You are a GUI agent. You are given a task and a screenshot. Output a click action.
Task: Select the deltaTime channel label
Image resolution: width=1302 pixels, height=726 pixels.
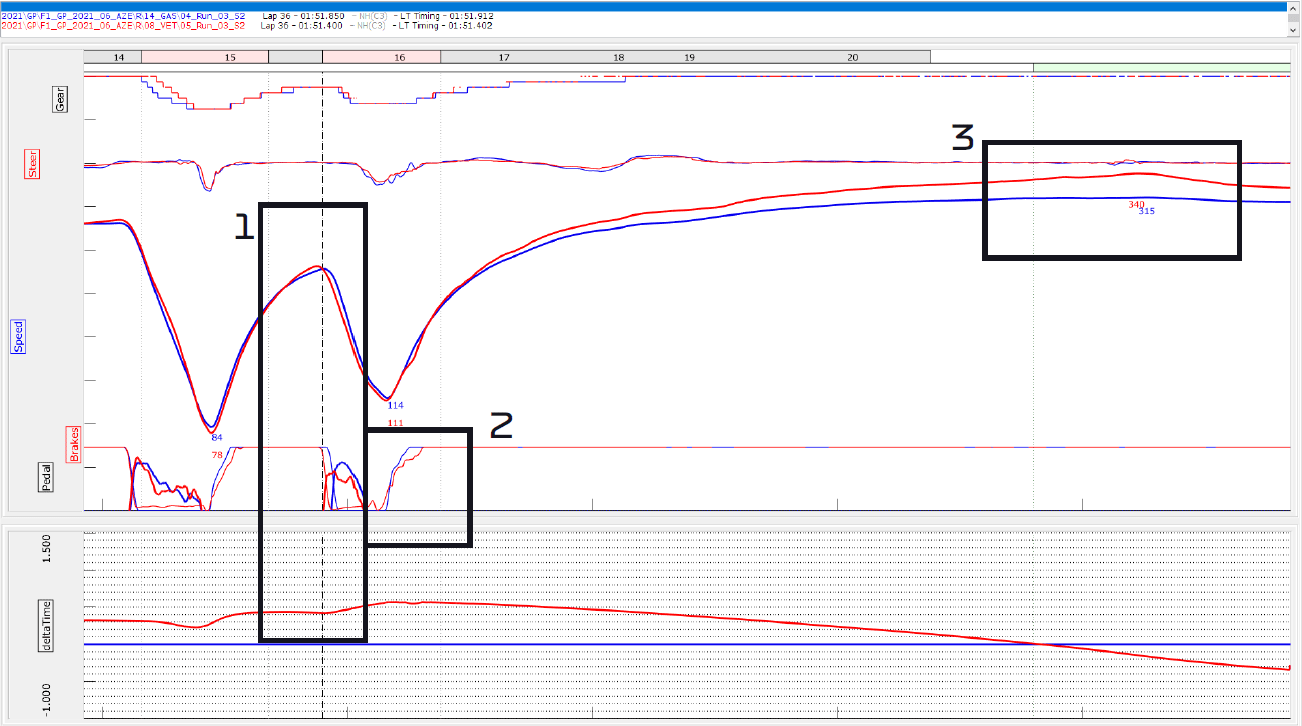tap(44, 626)
